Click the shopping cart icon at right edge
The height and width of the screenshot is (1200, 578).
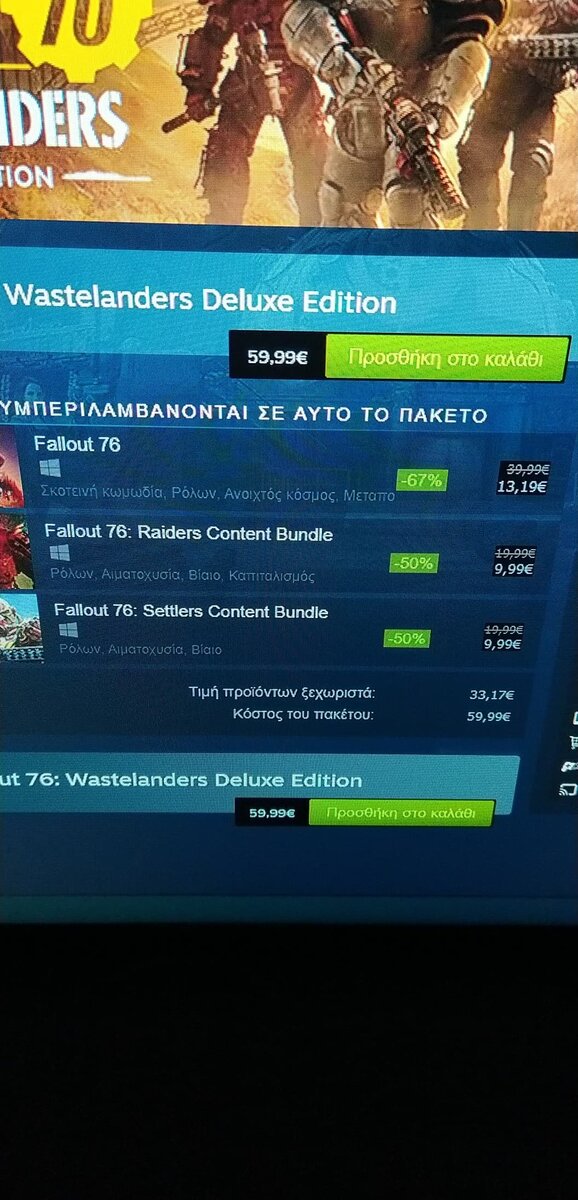(x=572, y=742)
